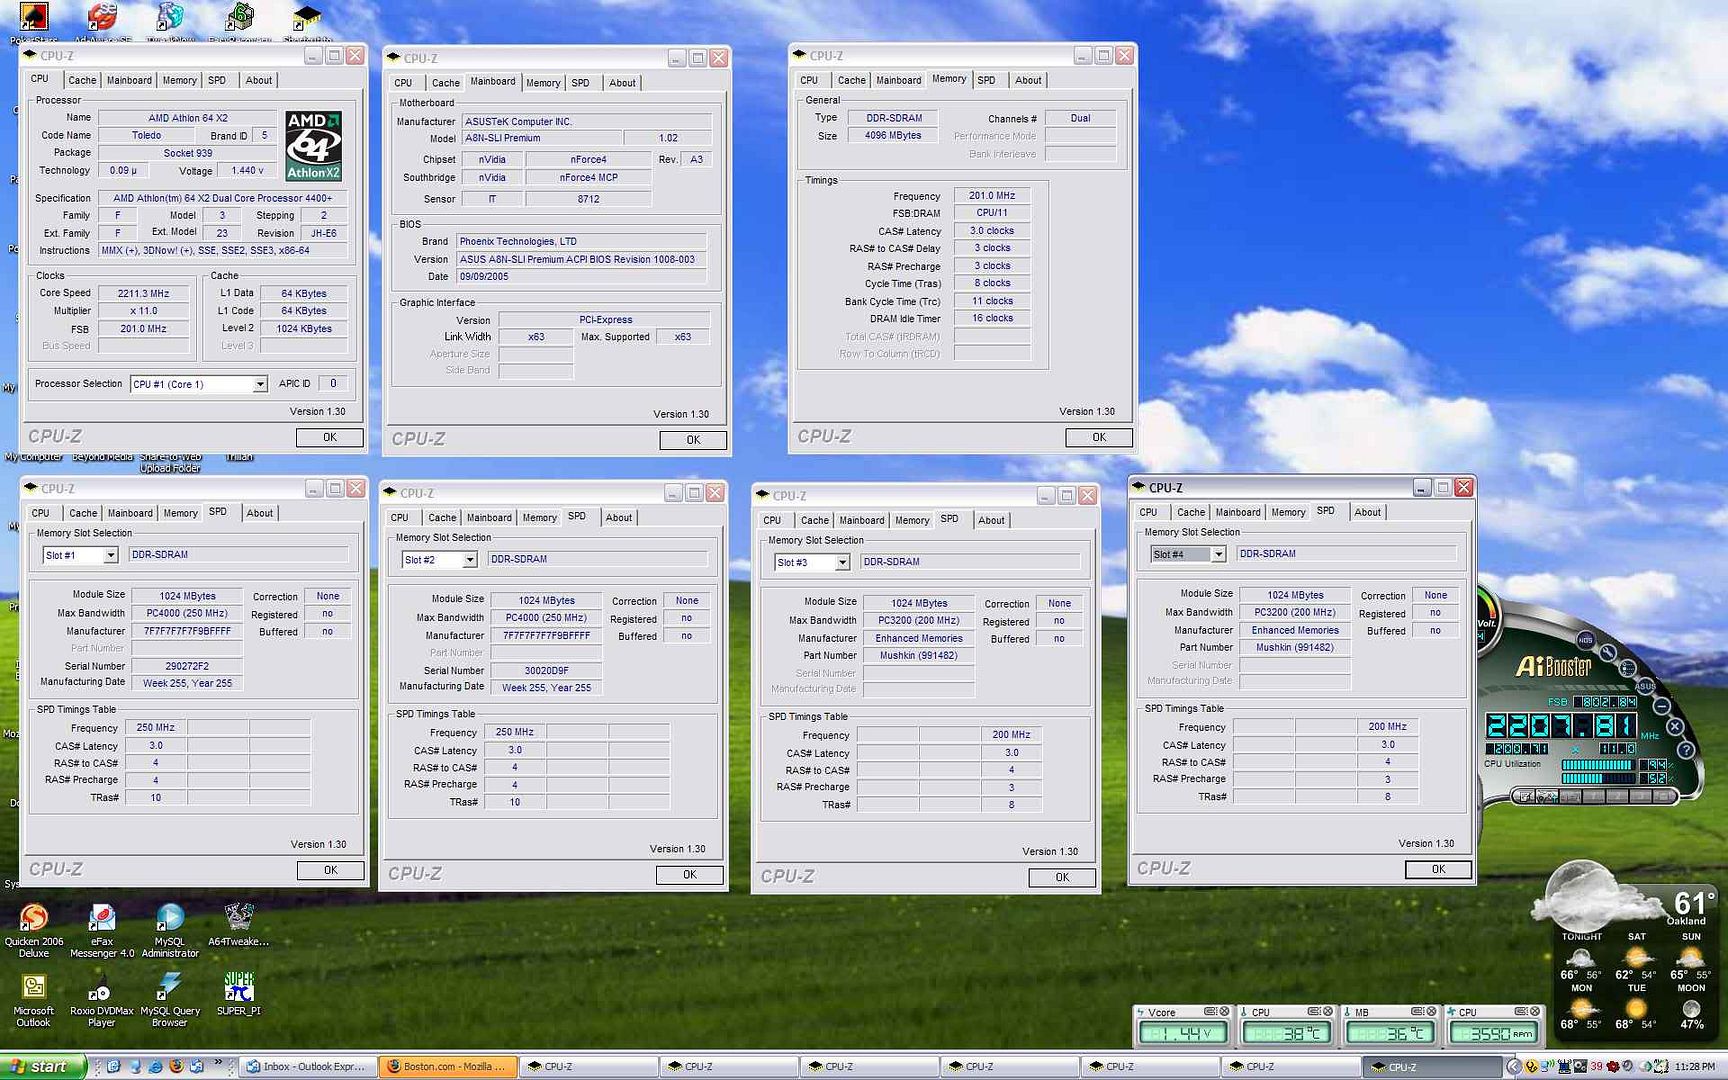Switch to Memory tab in the Slot #1 window

click(x=180, y=513)
